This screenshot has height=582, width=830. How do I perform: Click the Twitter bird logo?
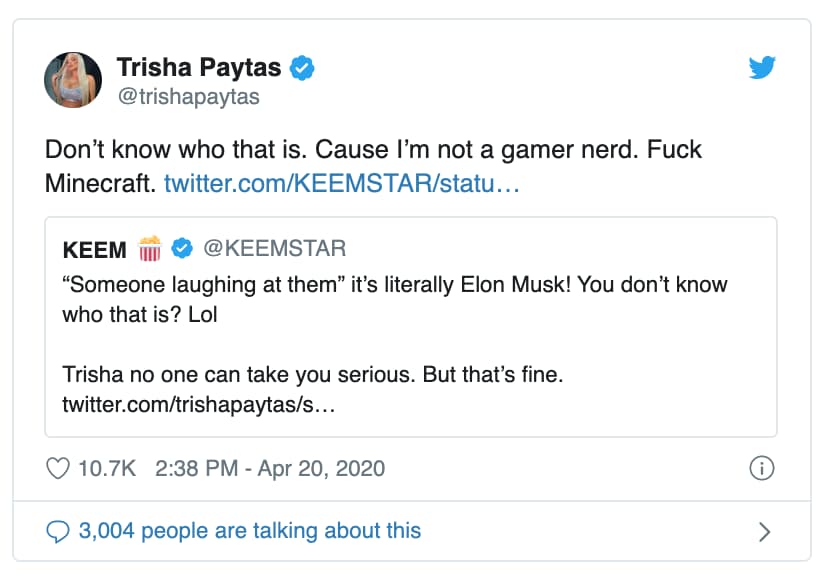point(762,69)
